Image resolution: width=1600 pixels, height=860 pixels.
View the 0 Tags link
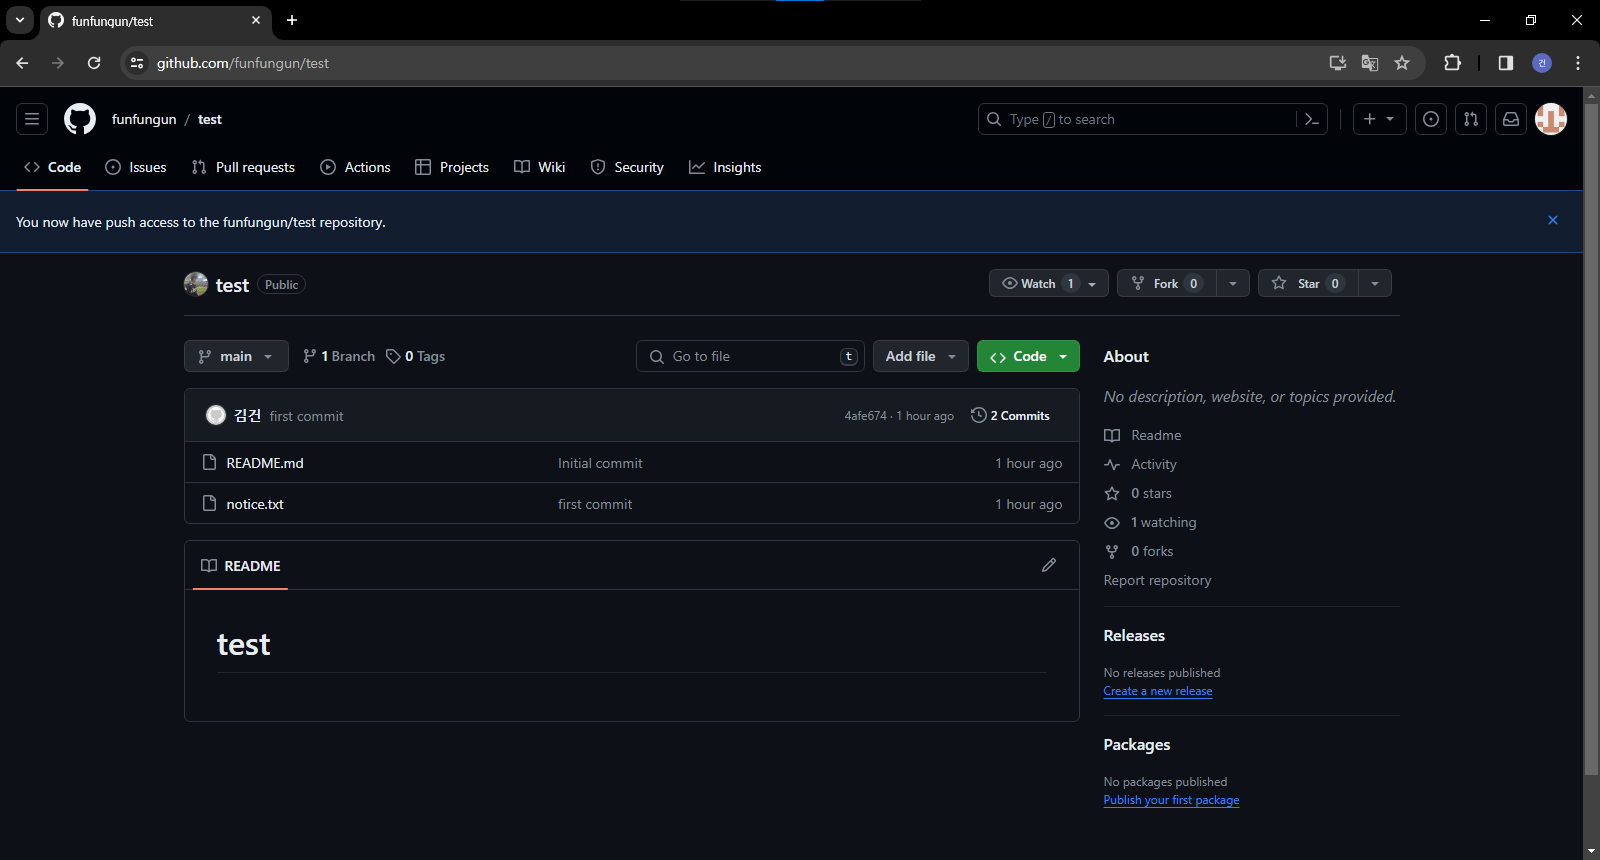tap(416, 356)
